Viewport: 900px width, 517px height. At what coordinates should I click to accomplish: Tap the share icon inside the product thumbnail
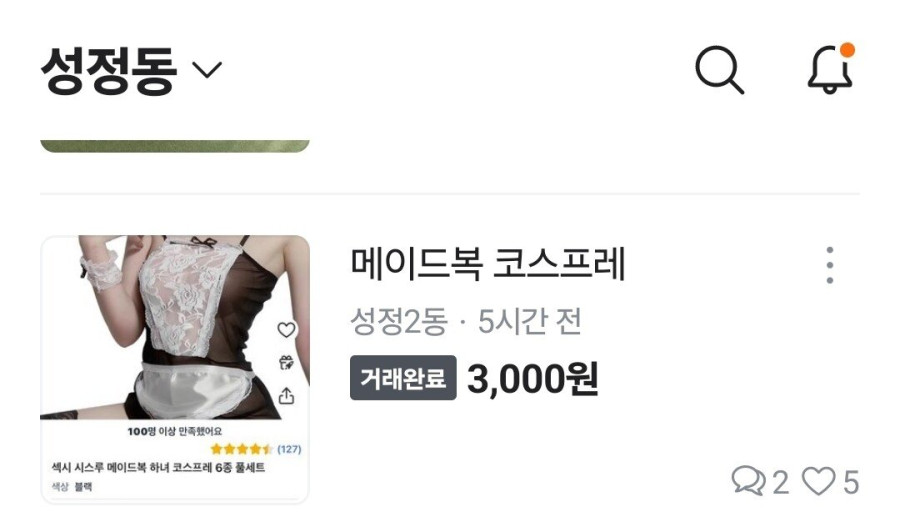[286, 395]
